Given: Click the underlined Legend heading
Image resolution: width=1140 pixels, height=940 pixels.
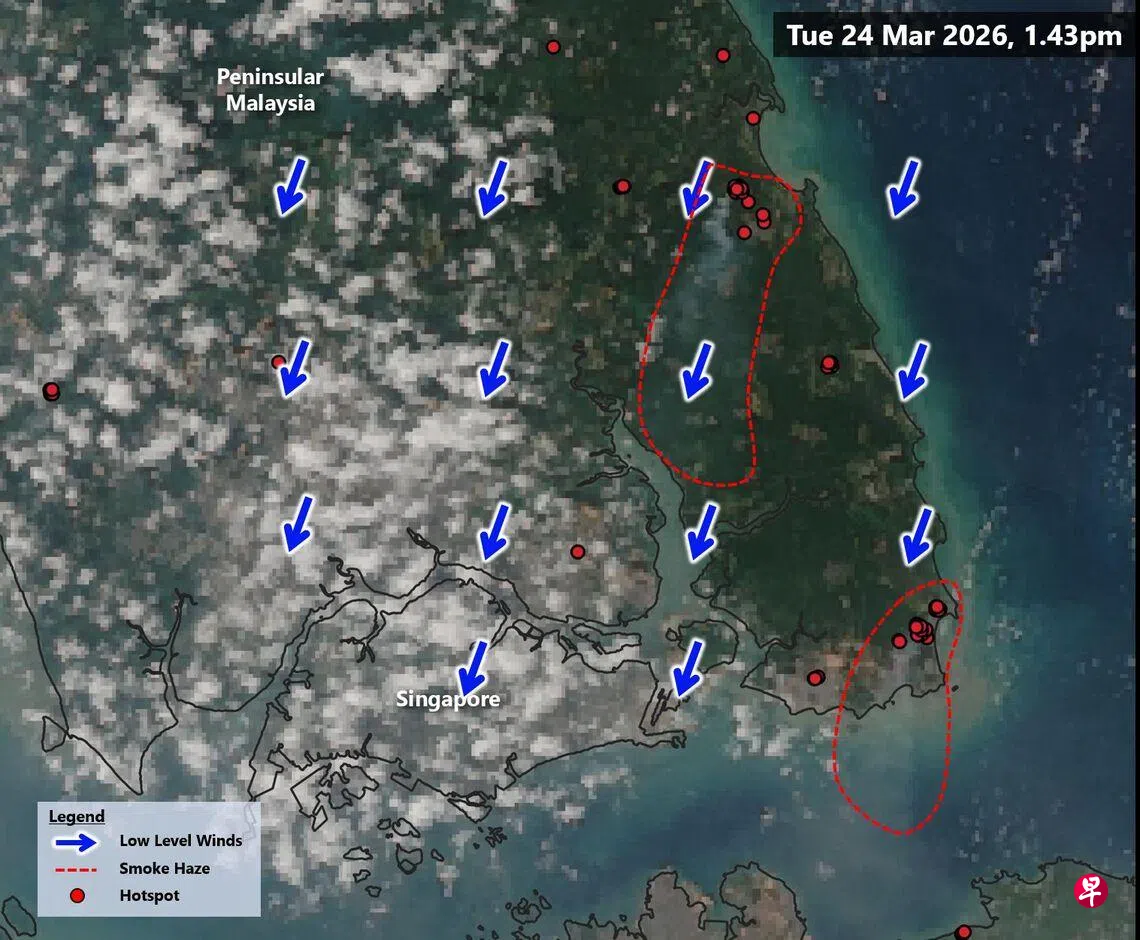Looking at the screenshot, I should point(76,816).
